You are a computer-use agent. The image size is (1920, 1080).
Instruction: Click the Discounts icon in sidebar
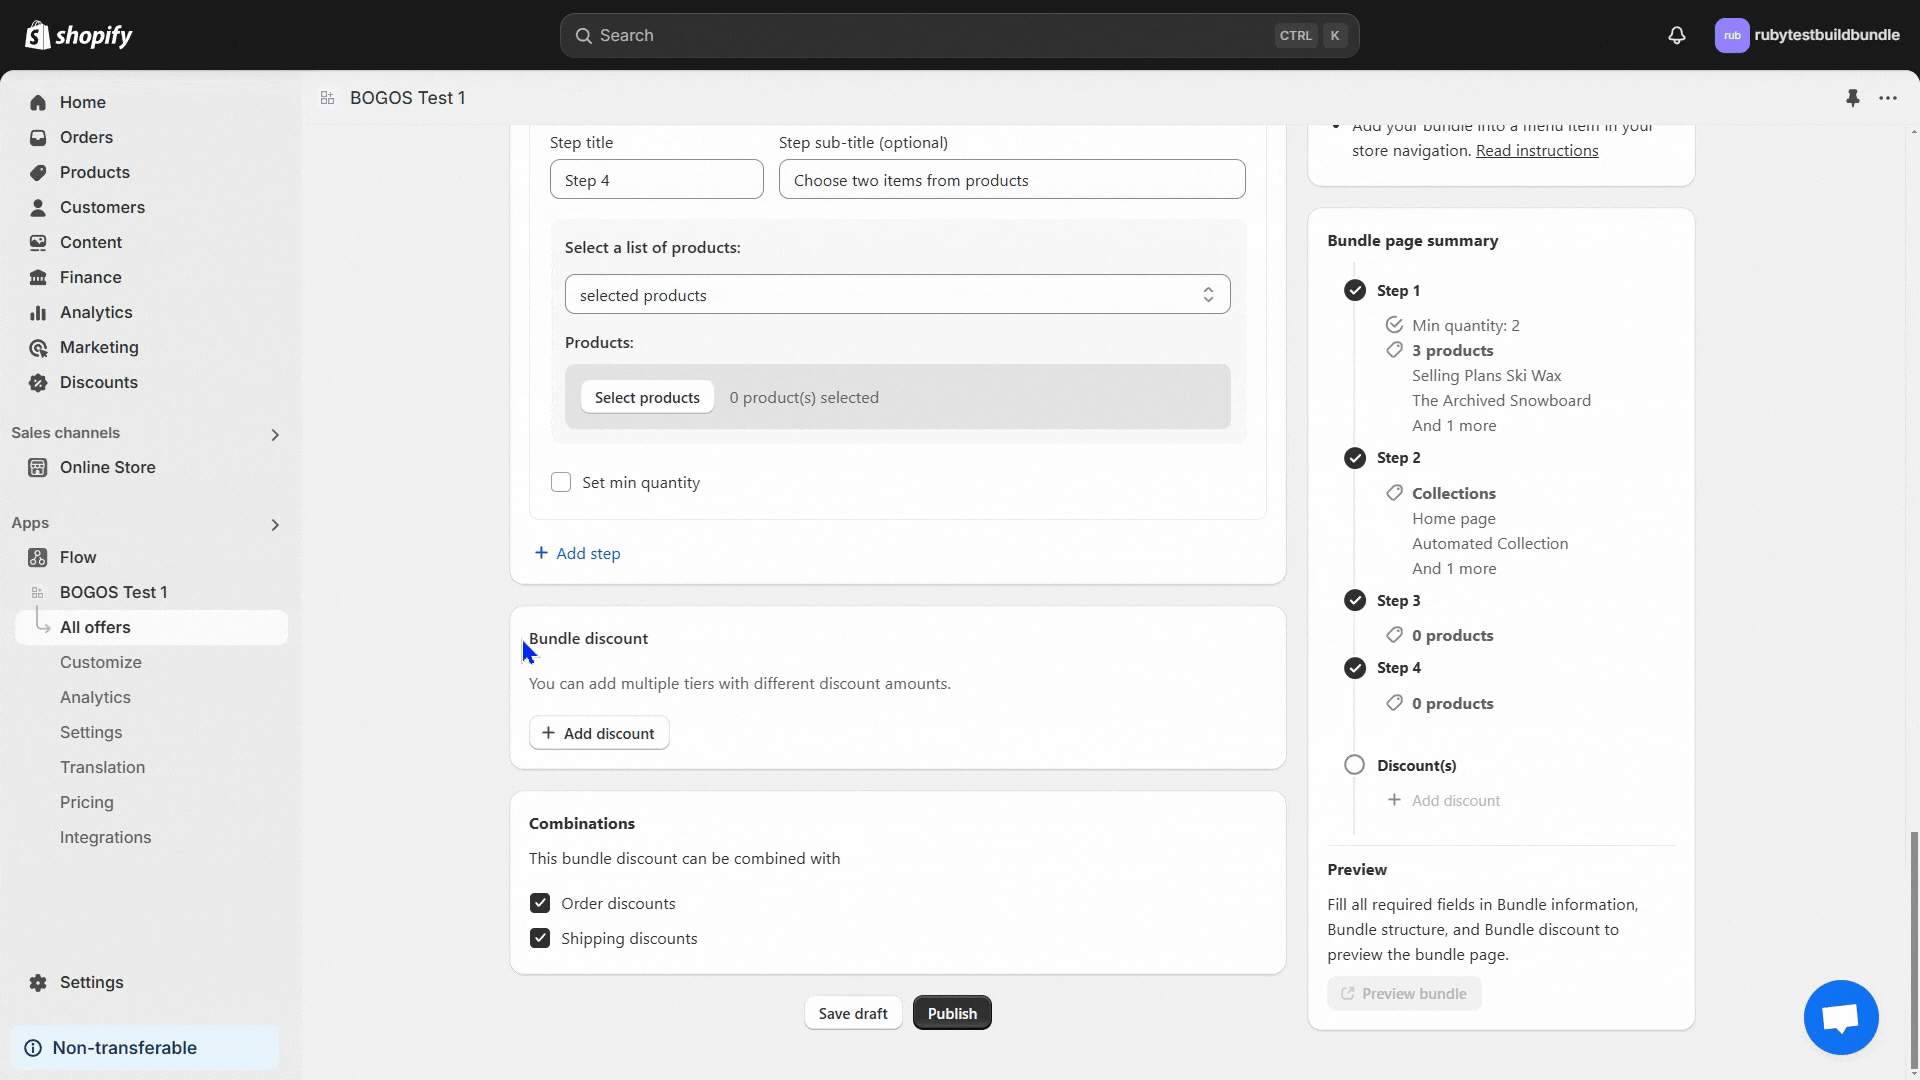(x=38, y=382)
